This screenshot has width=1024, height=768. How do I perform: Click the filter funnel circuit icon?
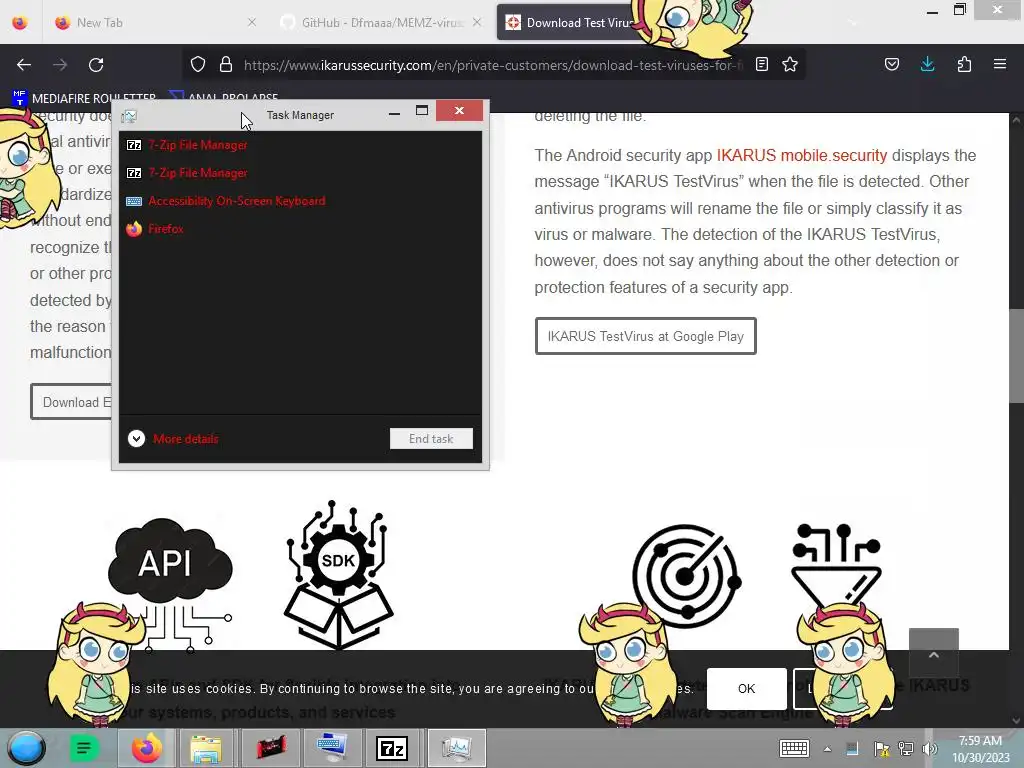[837, 567]
